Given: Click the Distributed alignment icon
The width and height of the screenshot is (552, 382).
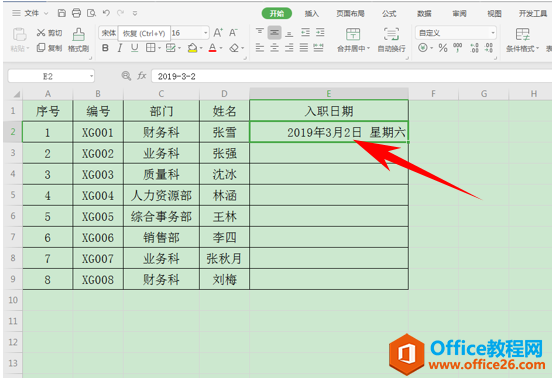Looking at the screenshot, I should (319, 48).
